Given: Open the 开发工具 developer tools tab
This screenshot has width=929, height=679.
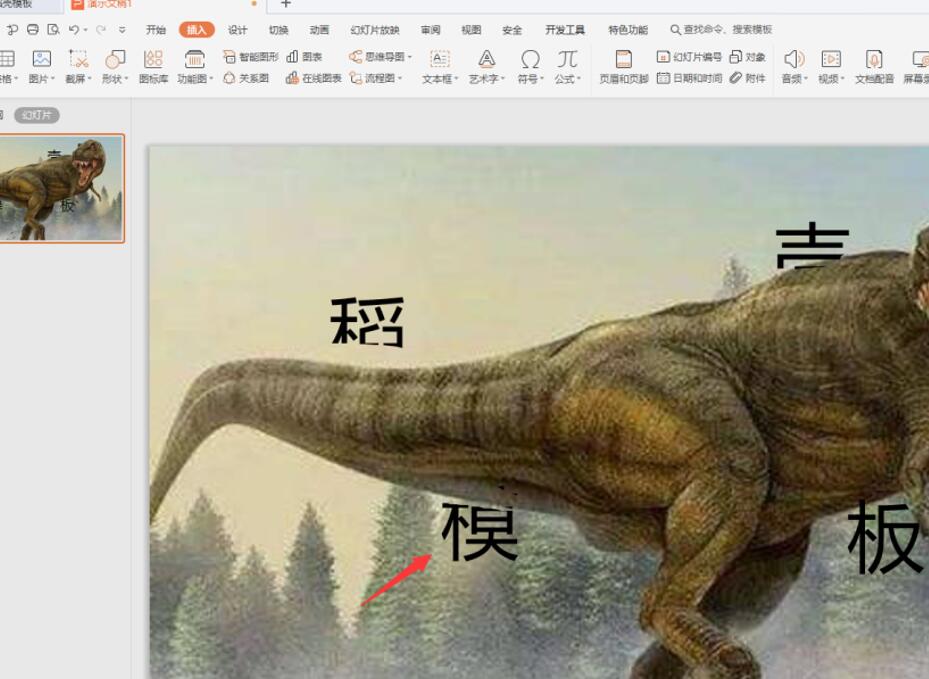Looking at the screenshot, I should [x=565, y=30].
